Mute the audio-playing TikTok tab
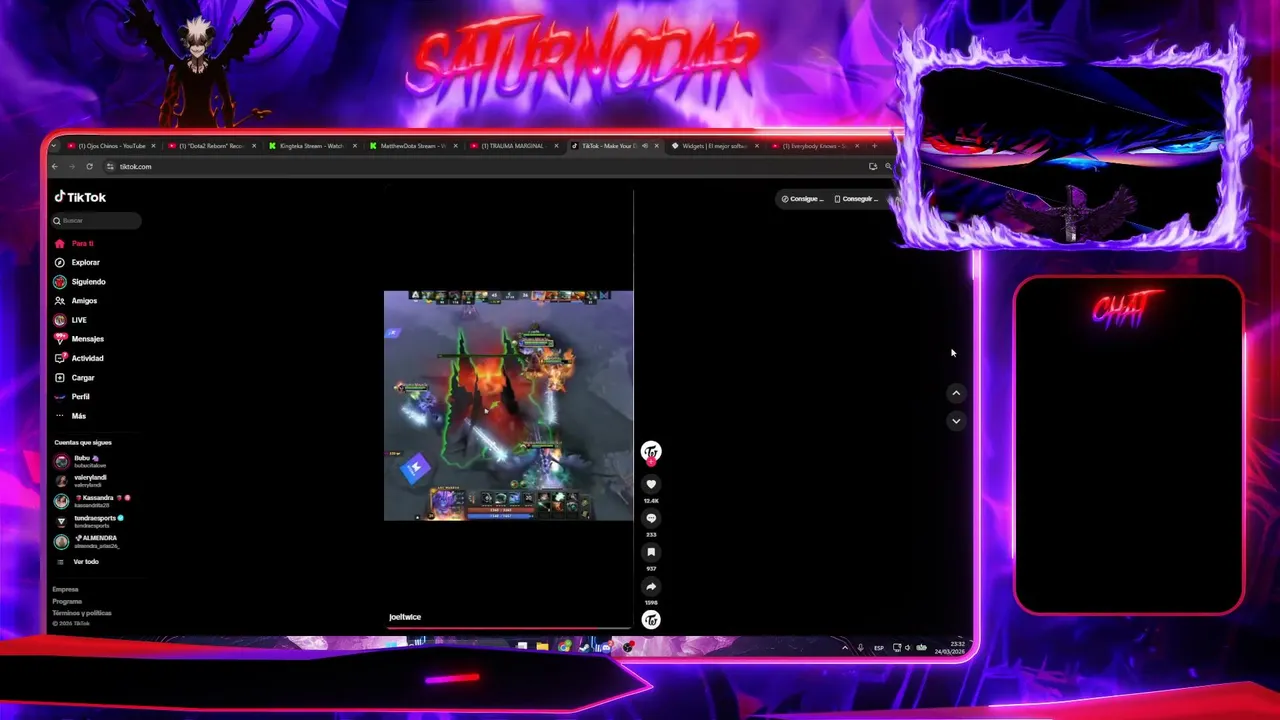This screenshot has width=1280, height=720. coord(644,146)
